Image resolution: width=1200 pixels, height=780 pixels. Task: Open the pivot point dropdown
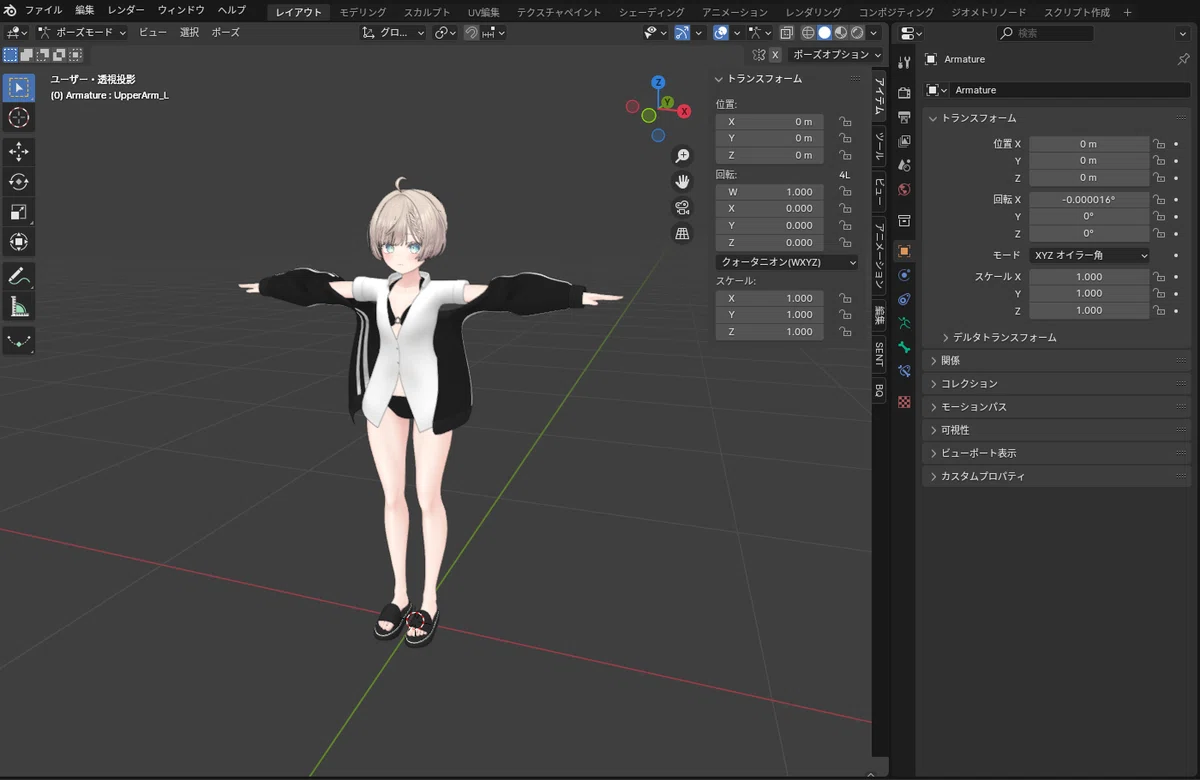pyautogui.click(x=445, y=33)
